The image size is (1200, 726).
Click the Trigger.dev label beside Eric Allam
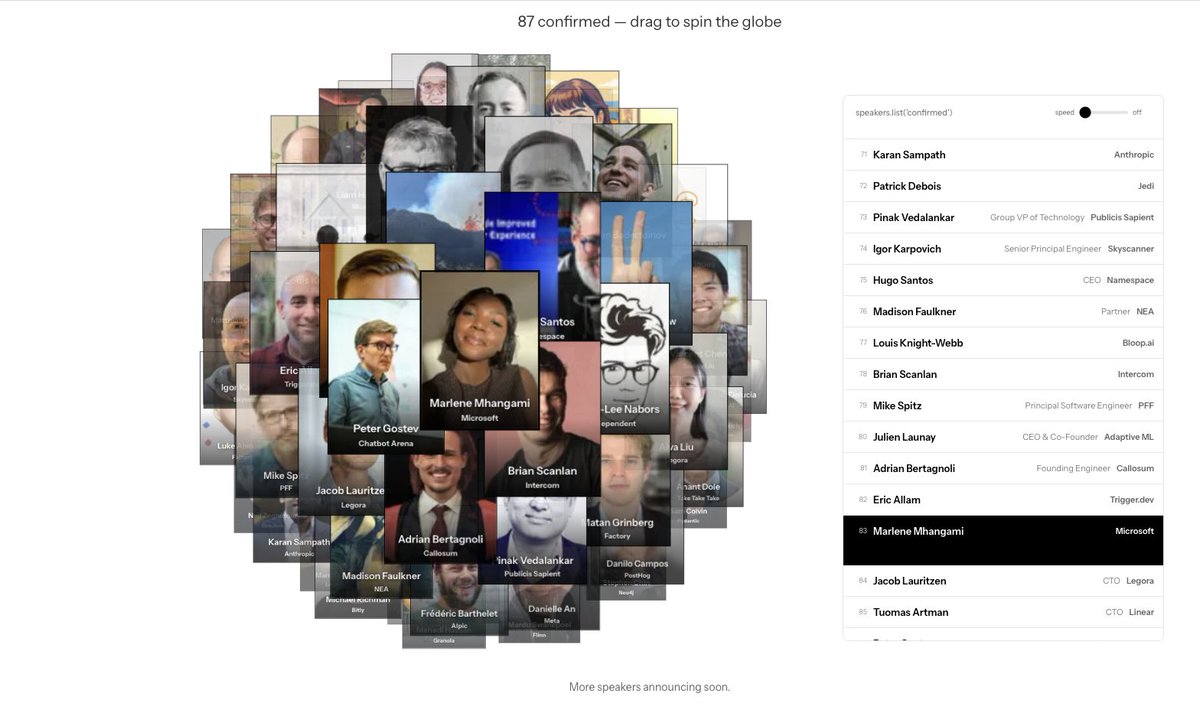[x=1132, y=500]
